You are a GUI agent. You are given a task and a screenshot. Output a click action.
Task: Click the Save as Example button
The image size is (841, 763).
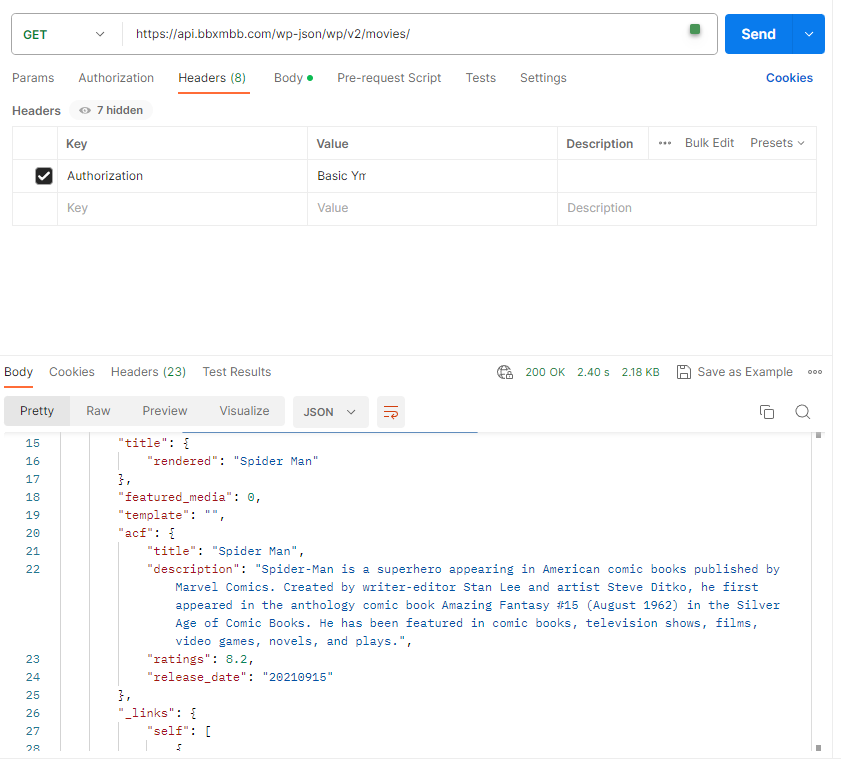735,372
